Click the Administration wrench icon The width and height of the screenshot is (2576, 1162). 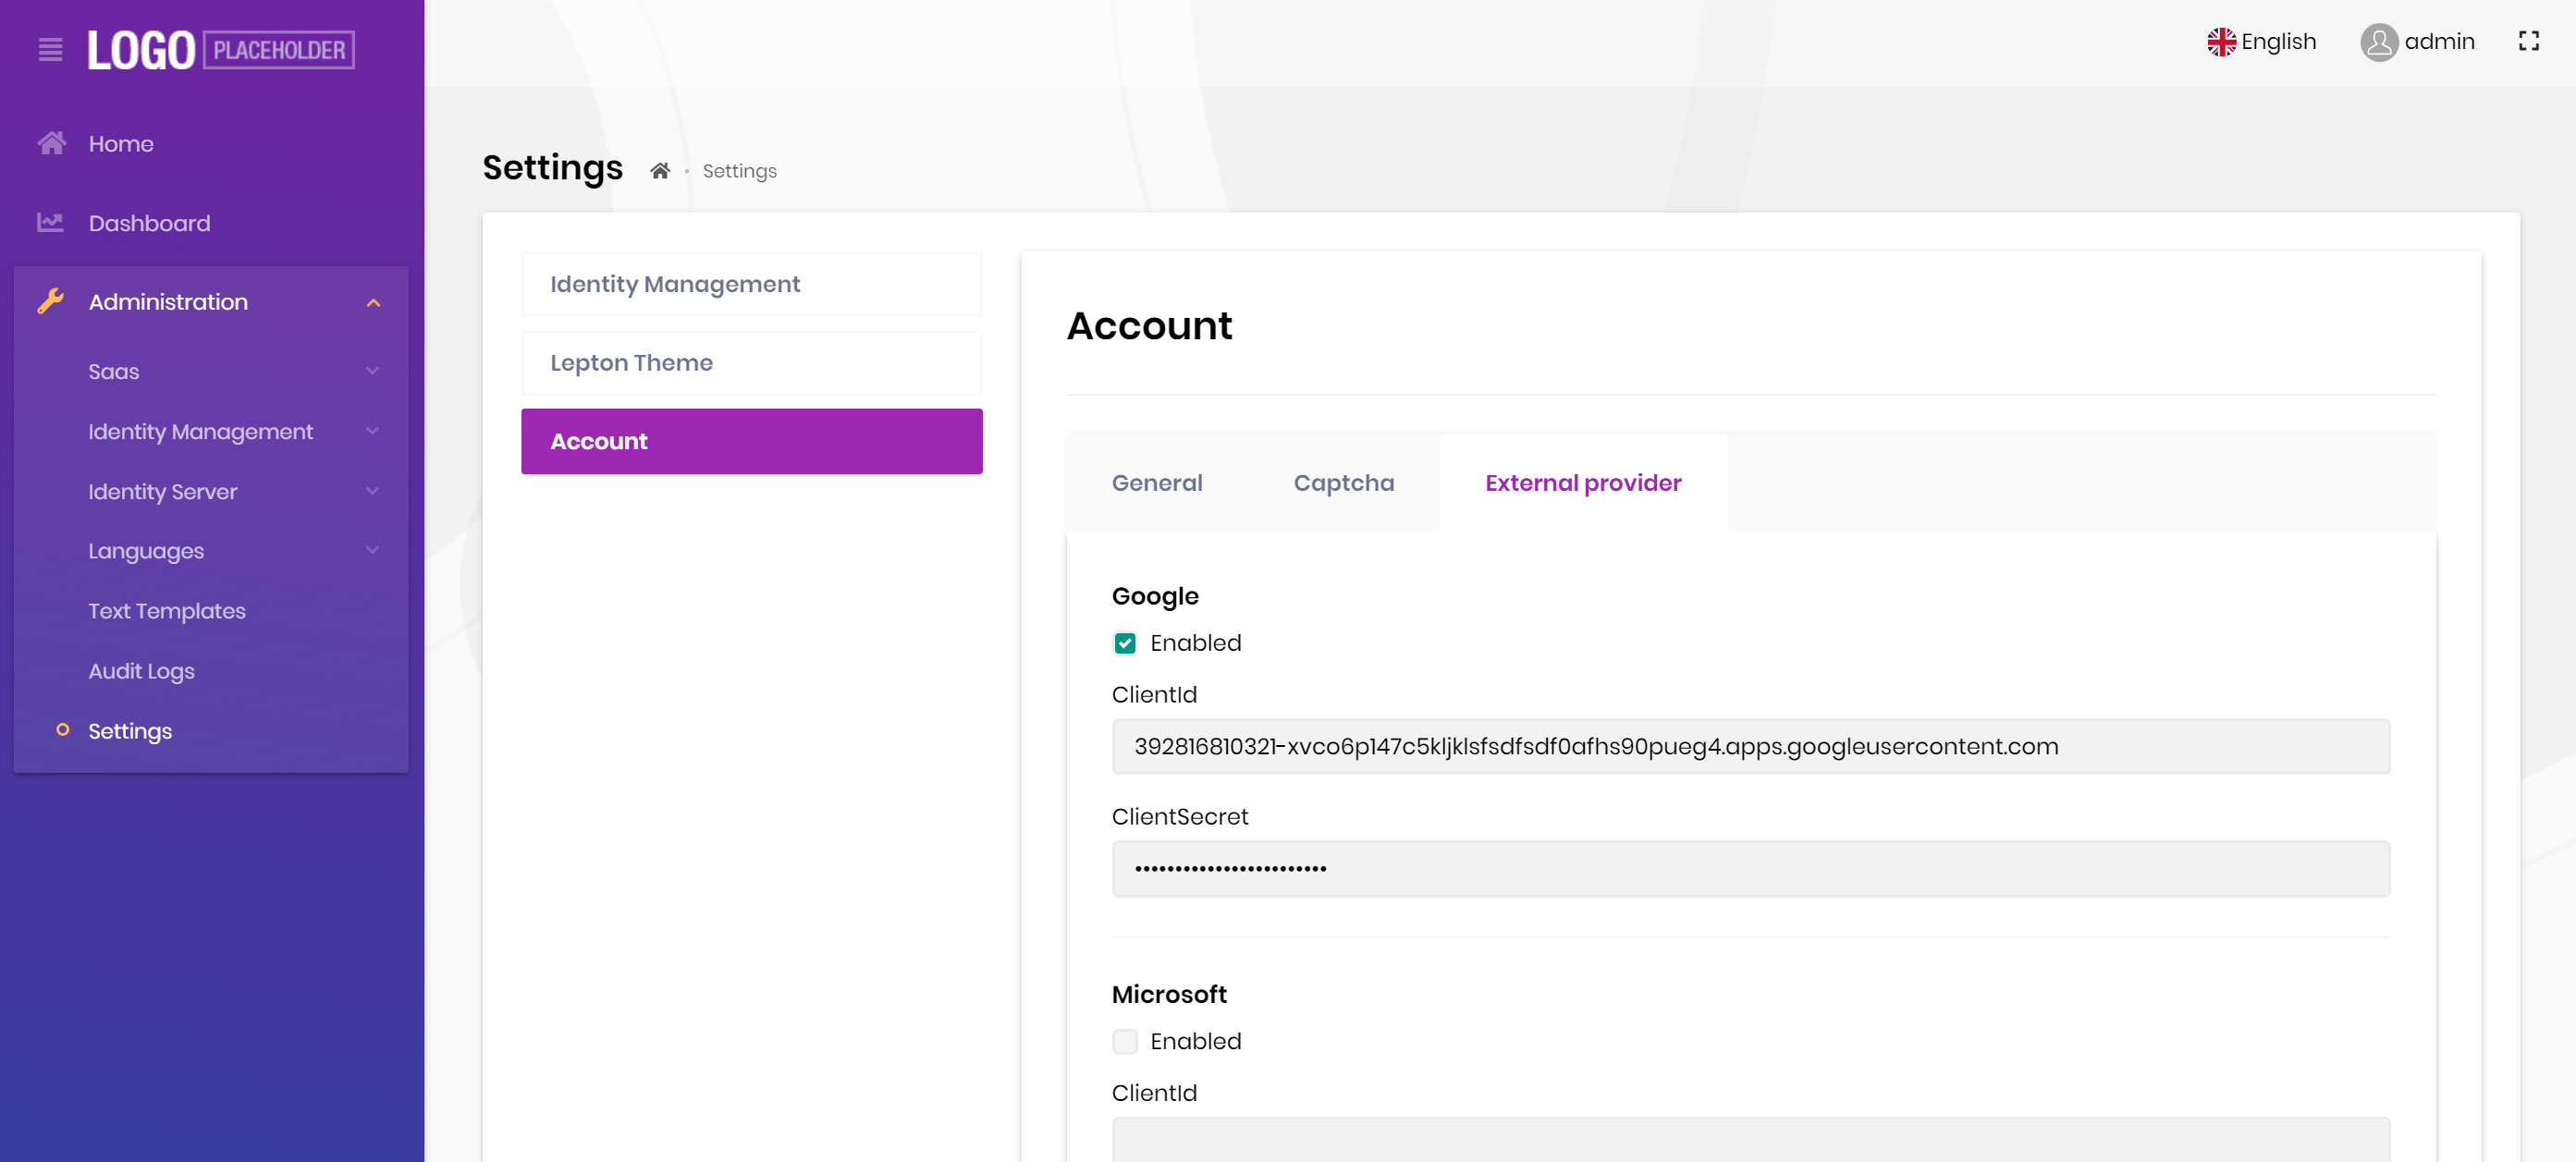[51, 301]
